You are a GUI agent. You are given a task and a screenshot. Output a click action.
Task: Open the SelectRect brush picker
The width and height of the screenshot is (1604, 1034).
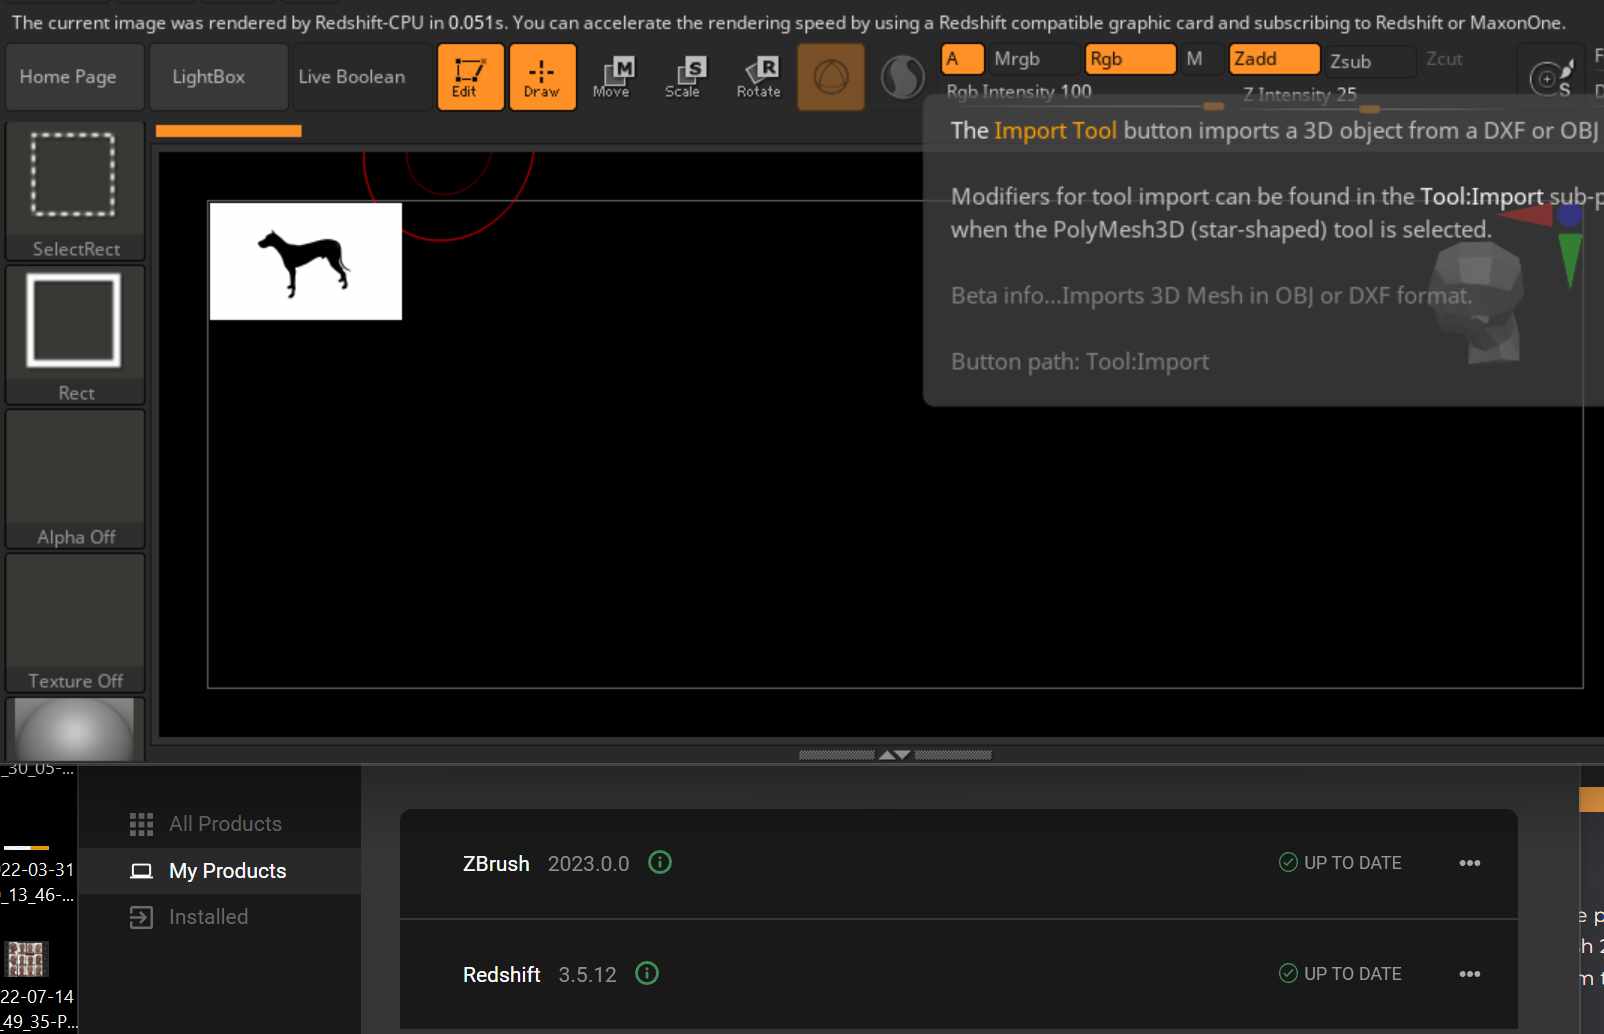75,191
